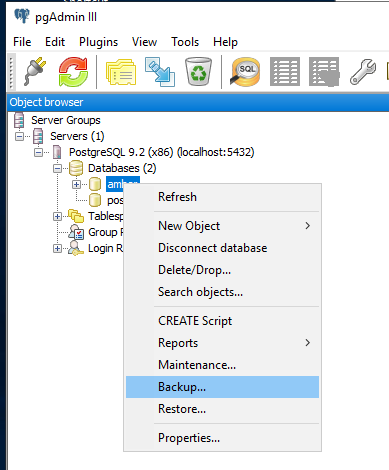Screen dimensions: 389x470
Task: Open the Tools menu
Action: [x=185, y=42]
